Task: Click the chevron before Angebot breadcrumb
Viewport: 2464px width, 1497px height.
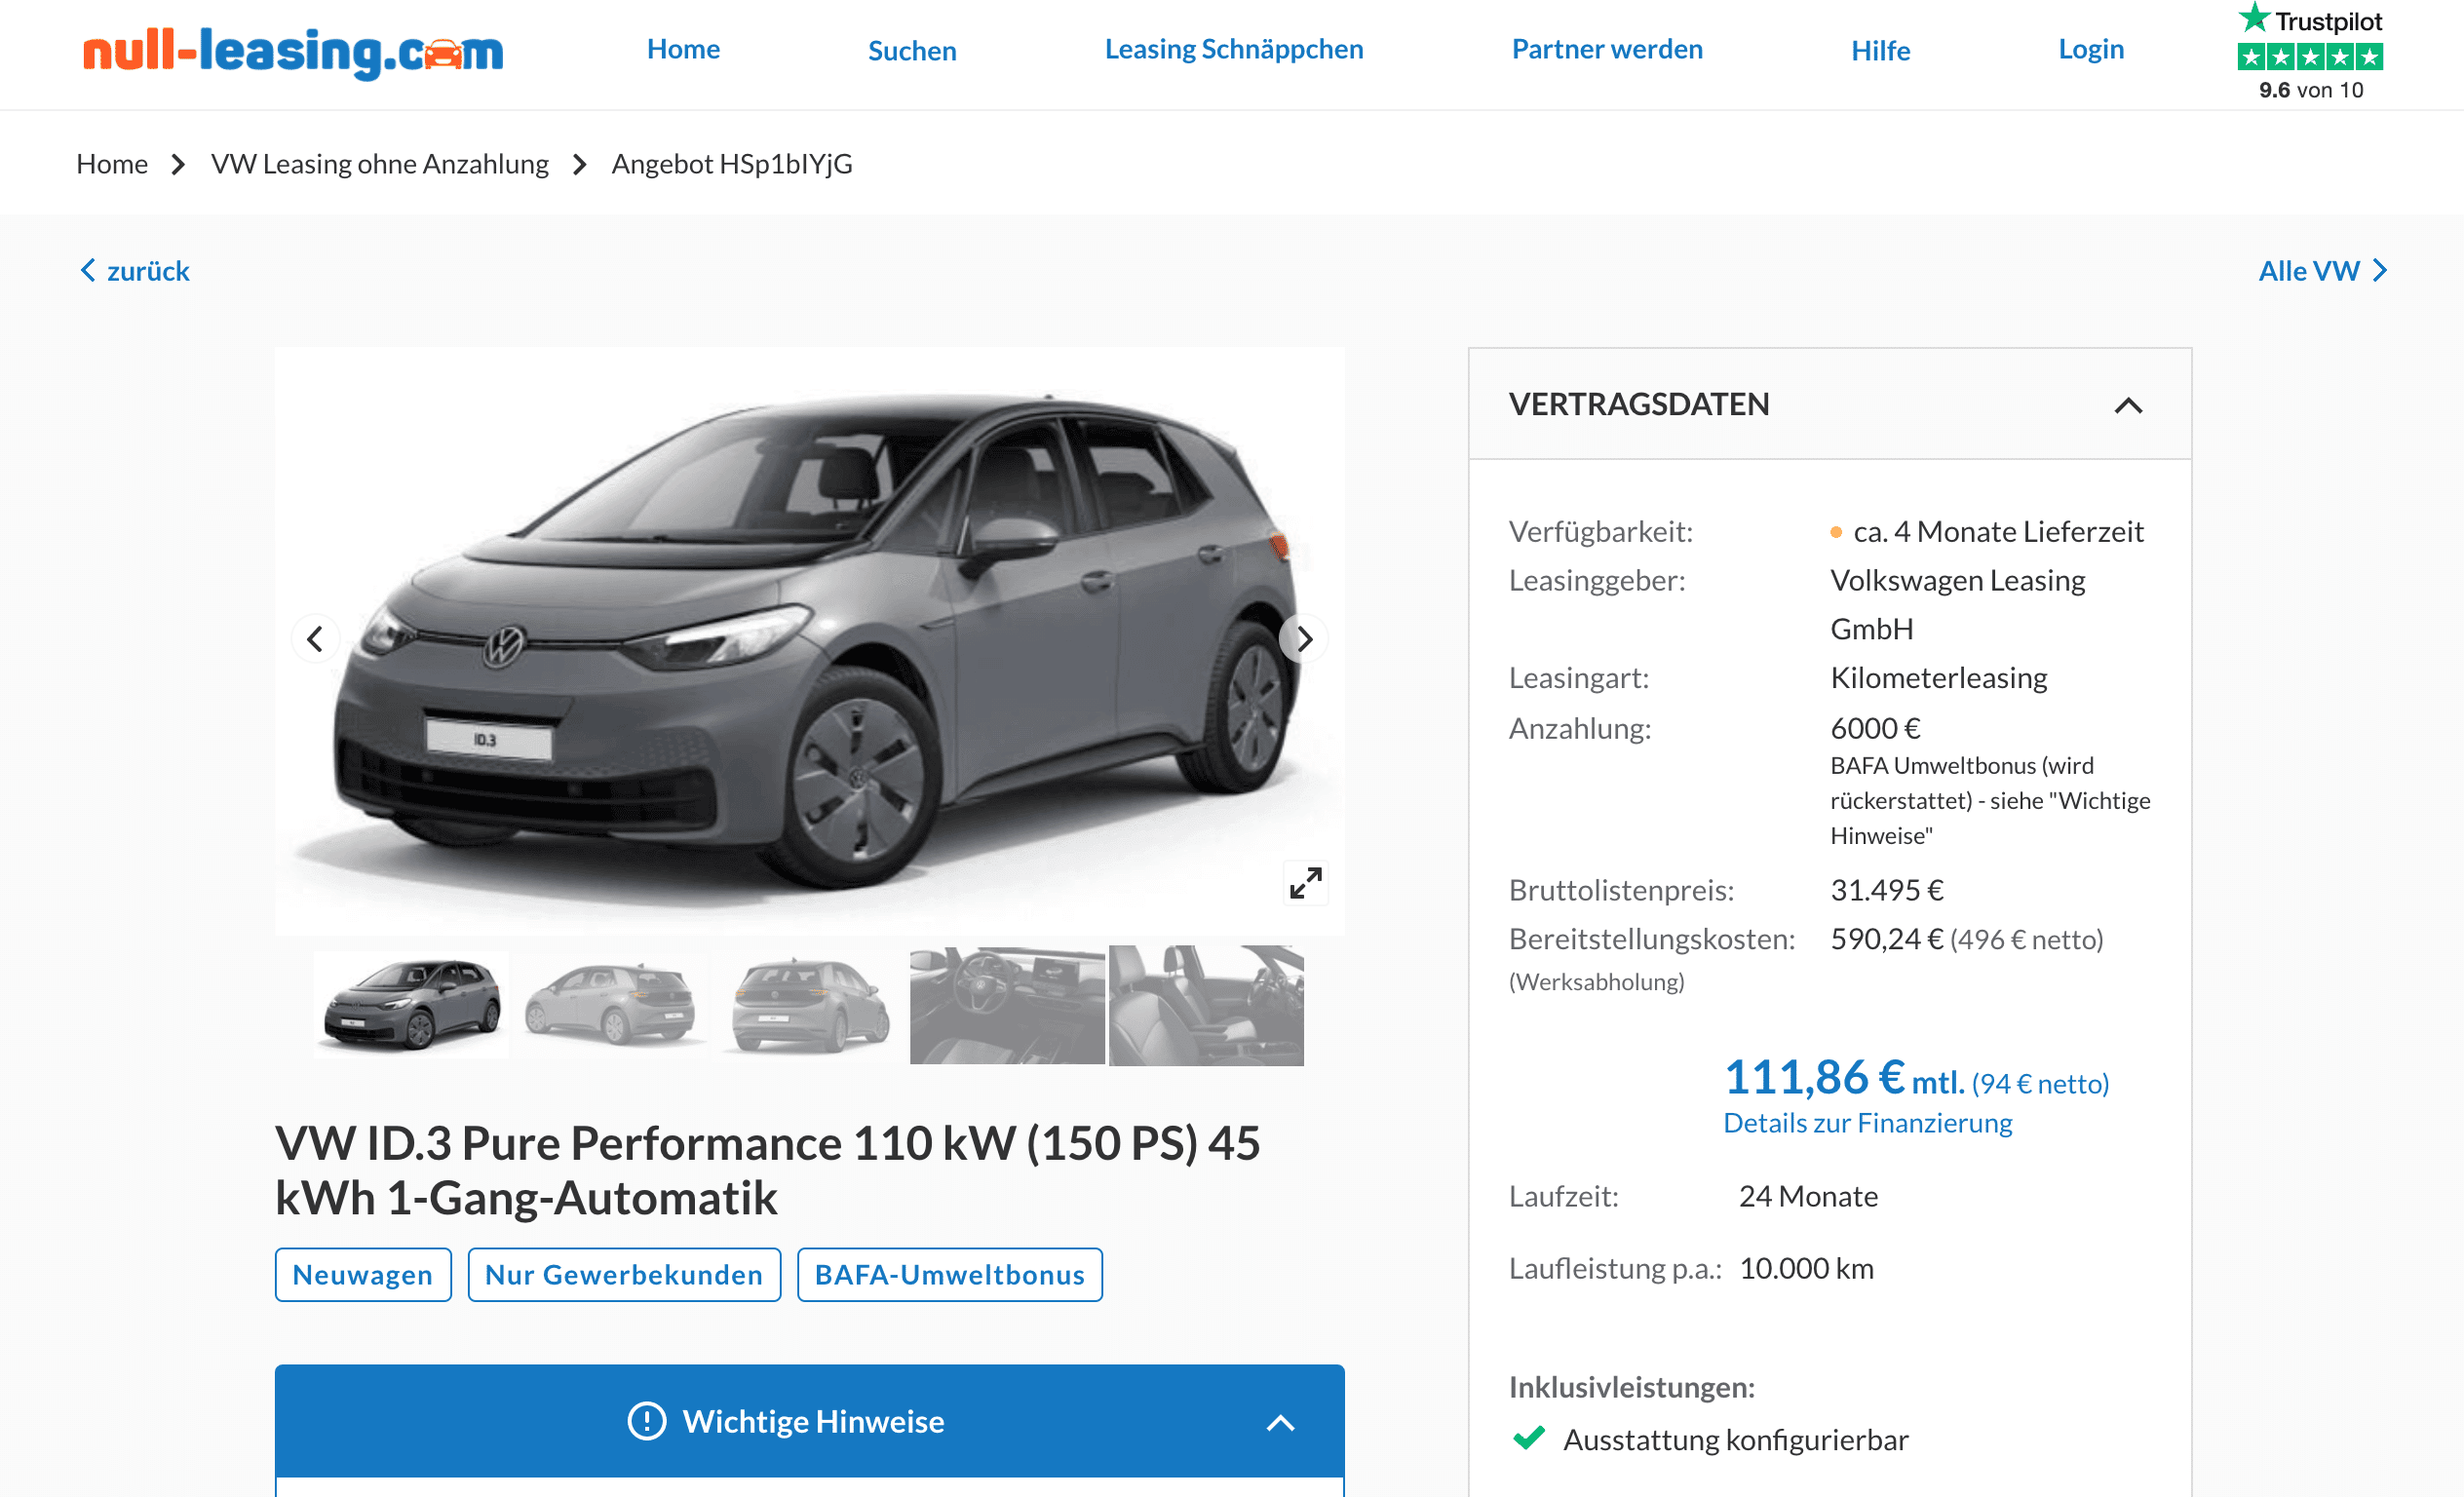Action: (580, 164)
